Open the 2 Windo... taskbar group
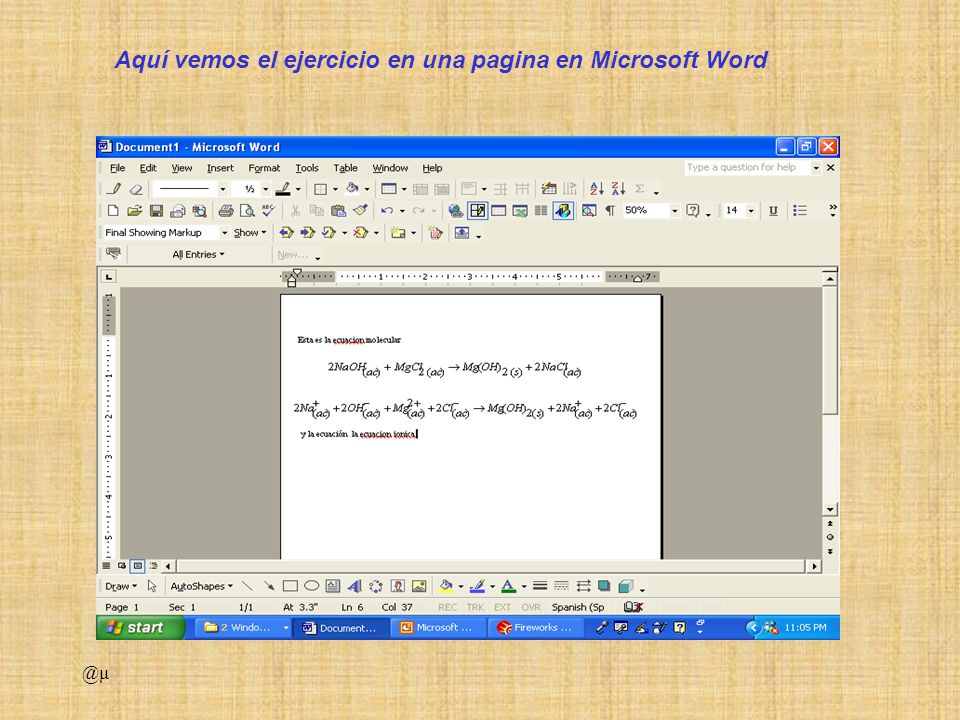Screen dimensions: 960x720 point(243,628)
